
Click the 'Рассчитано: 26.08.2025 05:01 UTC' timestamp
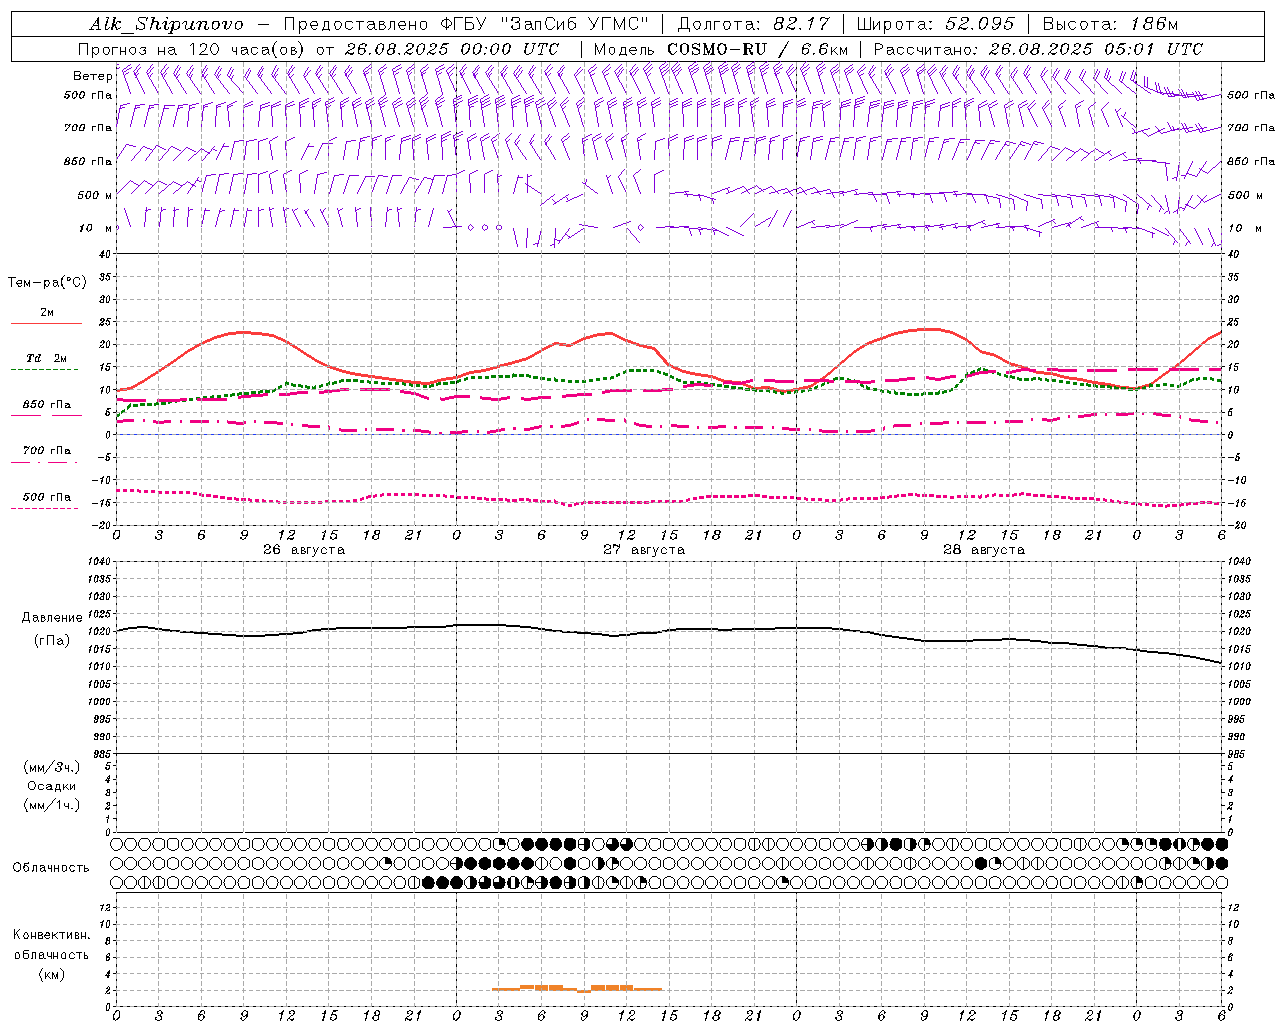[1038, 49]
